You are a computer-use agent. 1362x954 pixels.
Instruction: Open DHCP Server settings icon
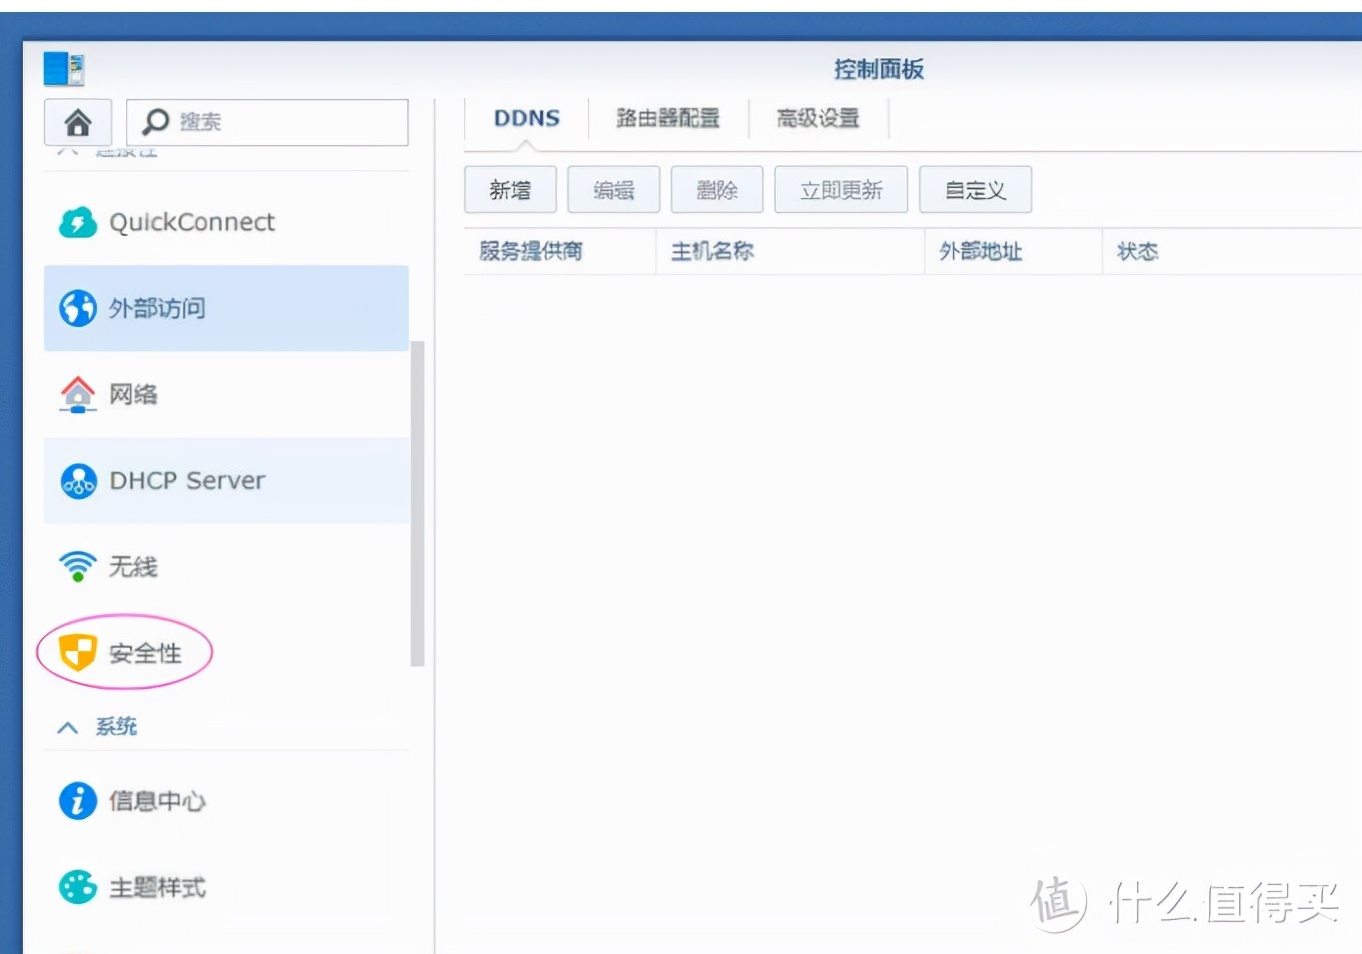[77, 480]
